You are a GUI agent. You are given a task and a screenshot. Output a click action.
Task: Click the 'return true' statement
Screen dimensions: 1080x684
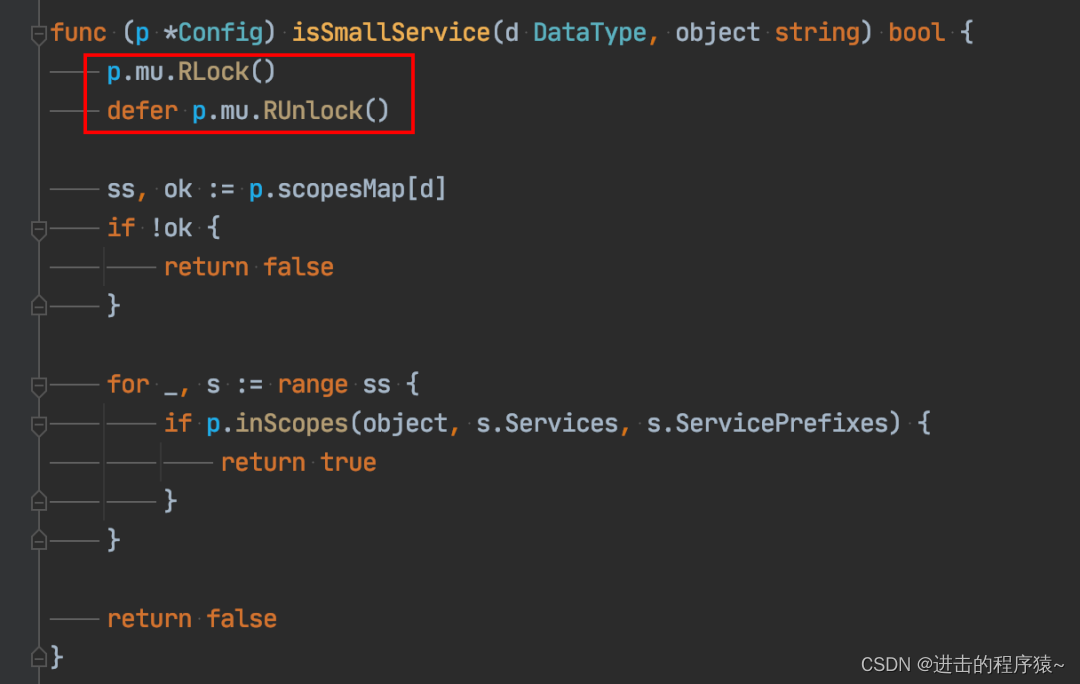tap(298, 462)
